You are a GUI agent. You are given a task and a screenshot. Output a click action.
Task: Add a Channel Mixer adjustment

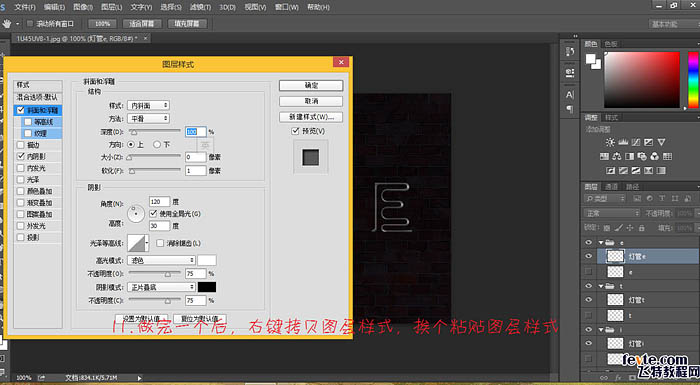pos(654,156)
